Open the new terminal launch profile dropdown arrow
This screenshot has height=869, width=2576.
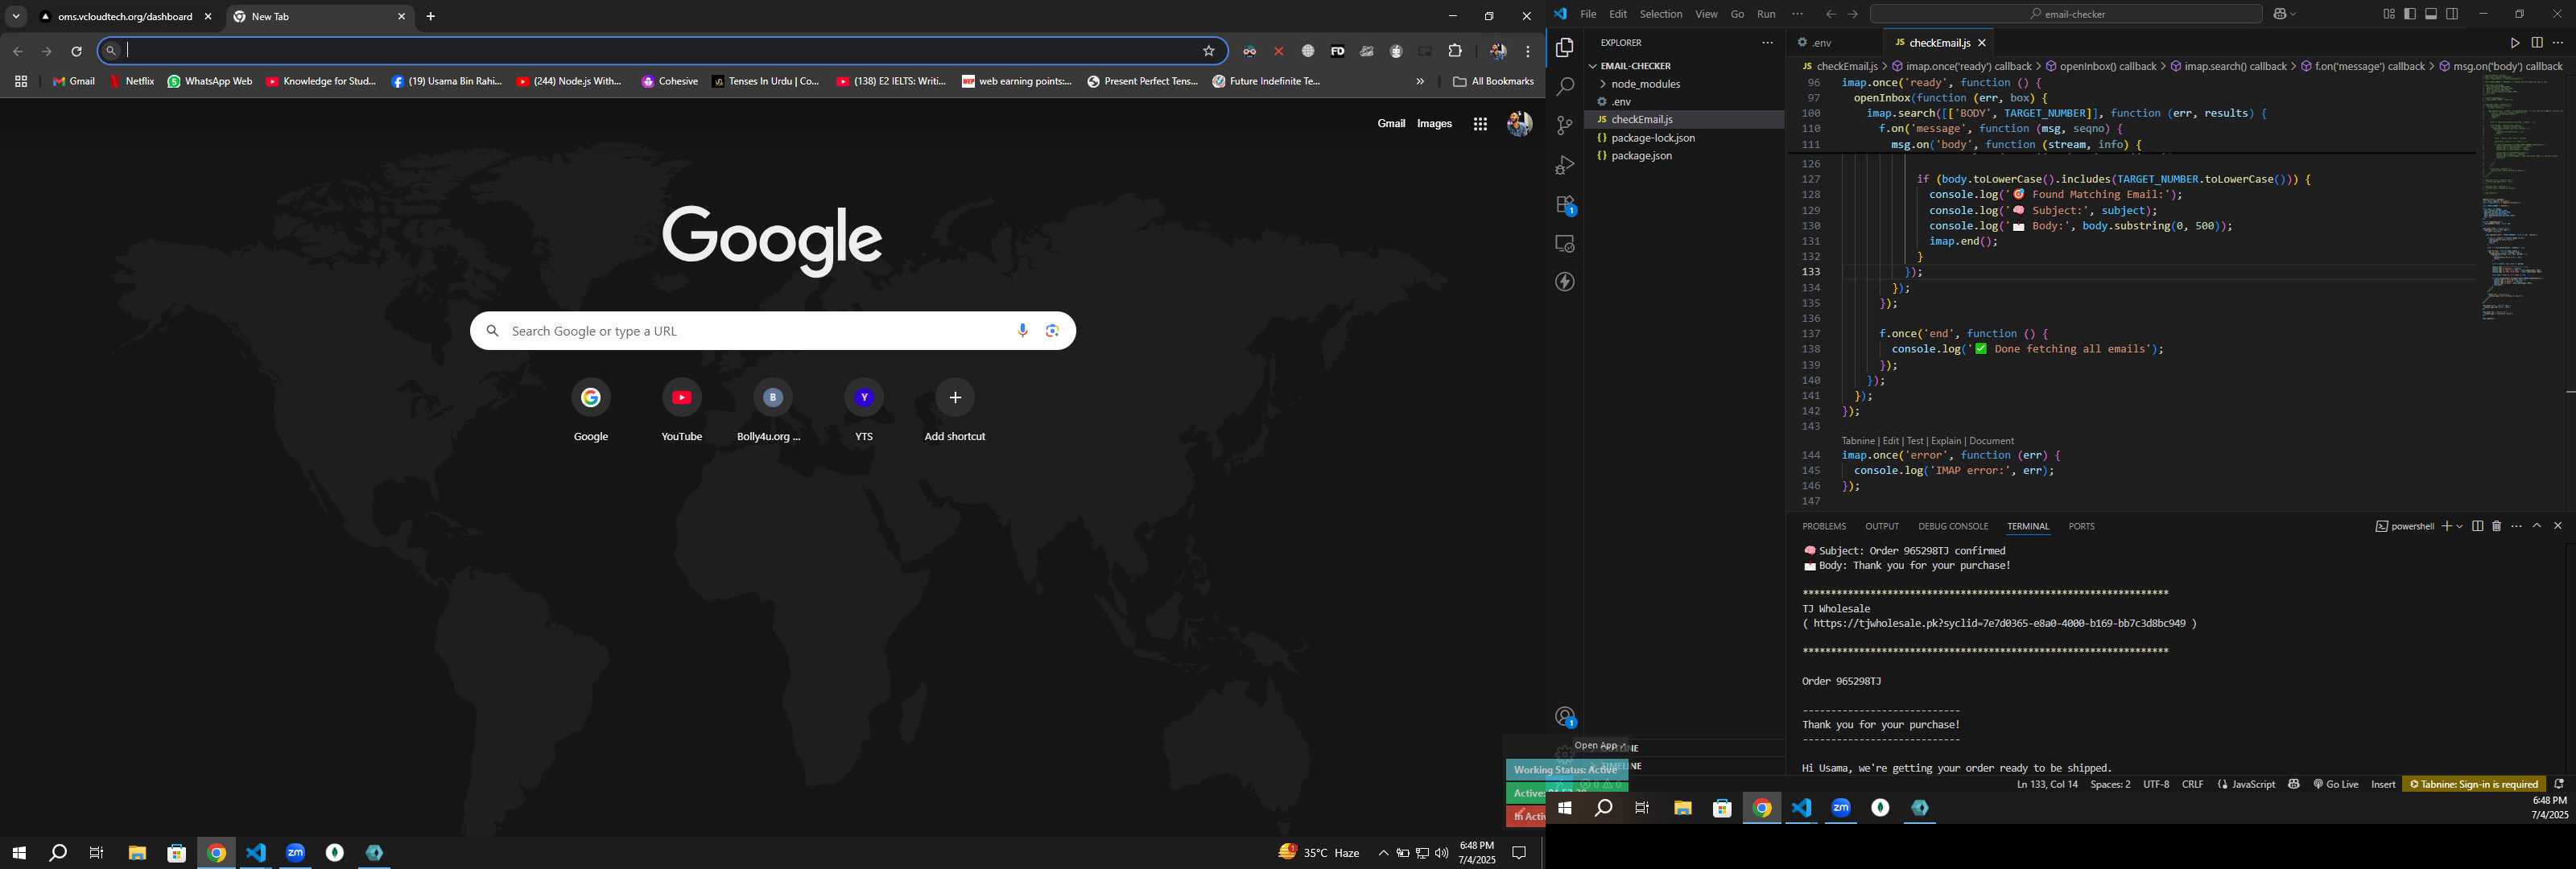pyautogui.click(x=2459, y=526)
